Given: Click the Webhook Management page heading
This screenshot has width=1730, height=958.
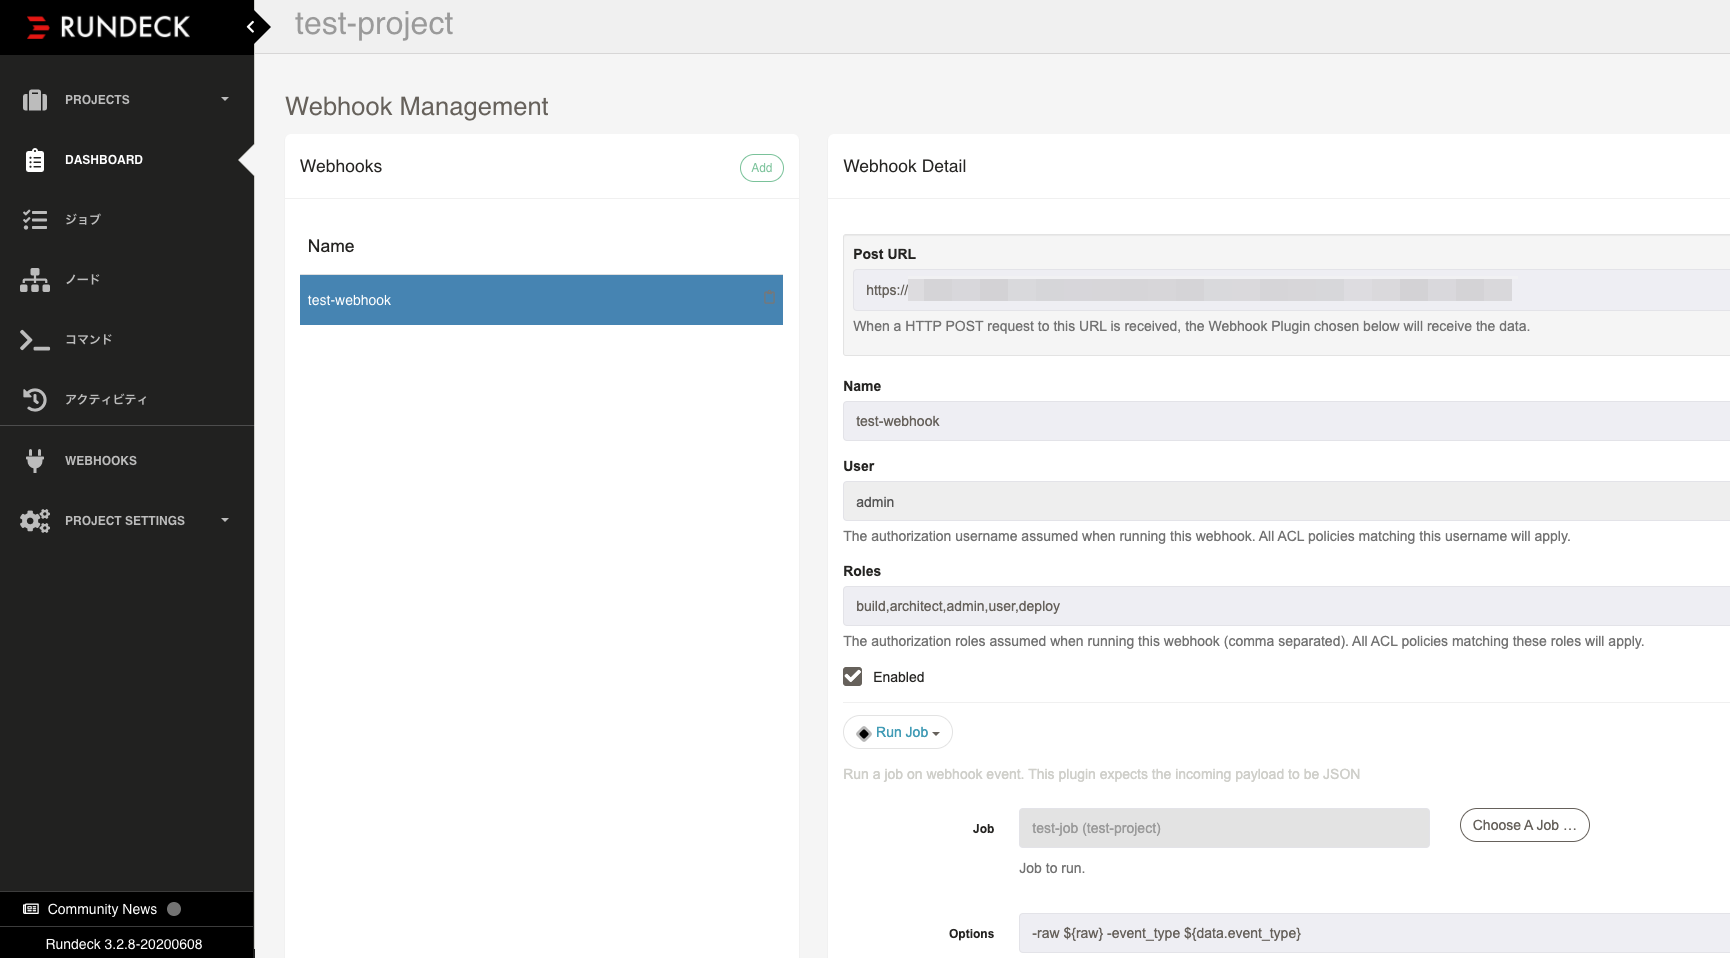Looking at the screenshot, I should click(x=417, y=107).
